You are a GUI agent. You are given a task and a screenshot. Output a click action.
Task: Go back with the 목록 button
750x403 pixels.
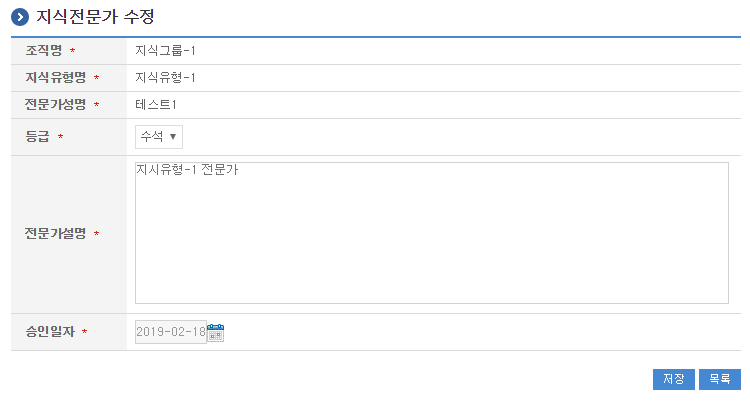[x=719, y=379]
